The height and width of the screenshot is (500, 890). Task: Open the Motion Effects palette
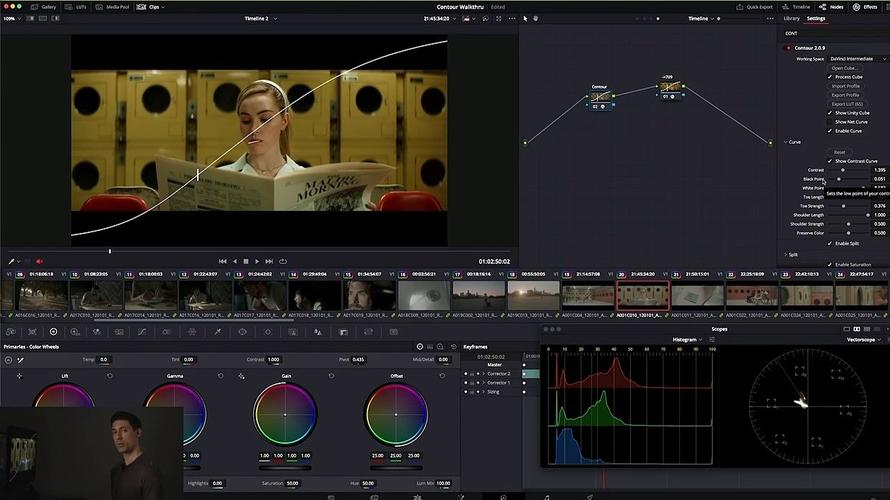(x=119, y=332)
